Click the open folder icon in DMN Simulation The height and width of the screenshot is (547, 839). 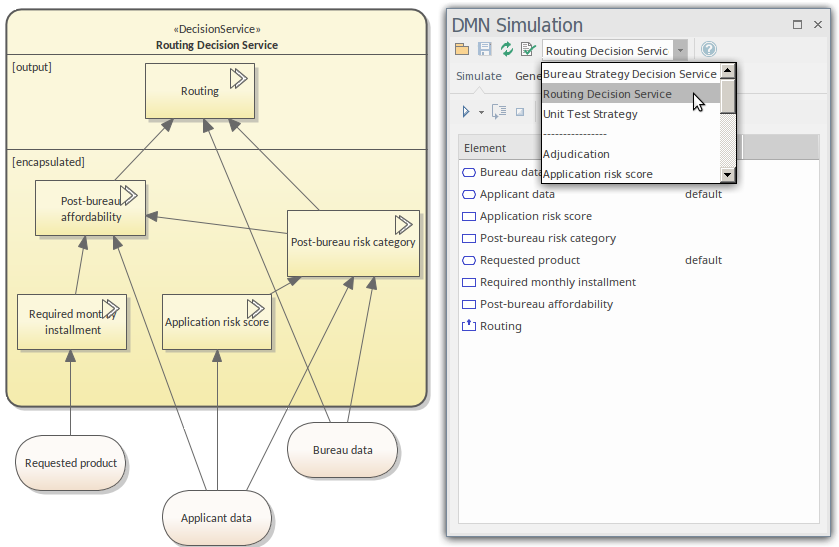point(461,50)
